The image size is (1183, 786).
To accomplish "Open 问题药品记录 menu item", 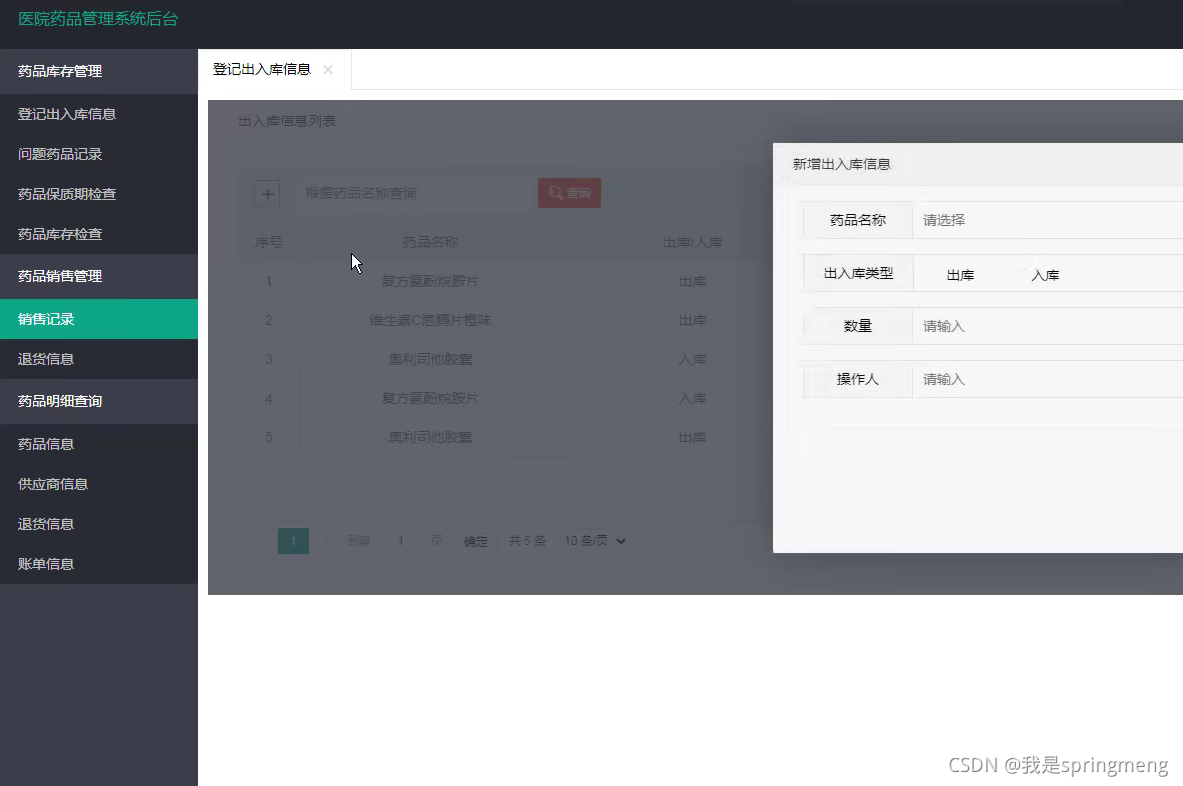I will [x=99, y=154].
